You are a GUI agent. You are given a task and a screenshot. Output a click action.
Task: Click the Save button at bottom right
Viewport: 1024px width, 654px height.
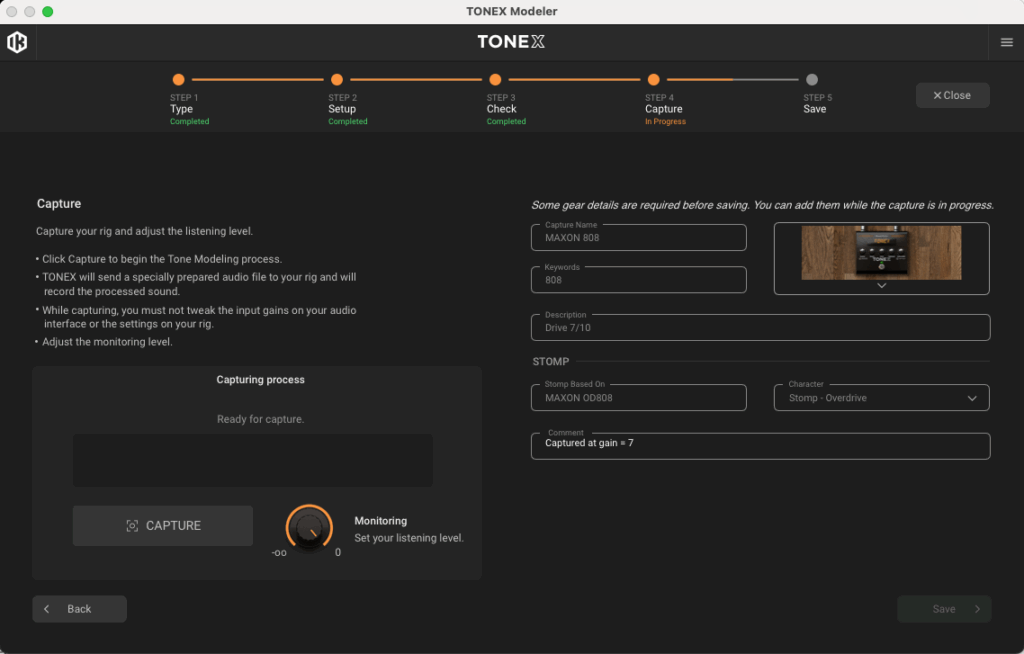pyautogui.click(x=944, y=609)
